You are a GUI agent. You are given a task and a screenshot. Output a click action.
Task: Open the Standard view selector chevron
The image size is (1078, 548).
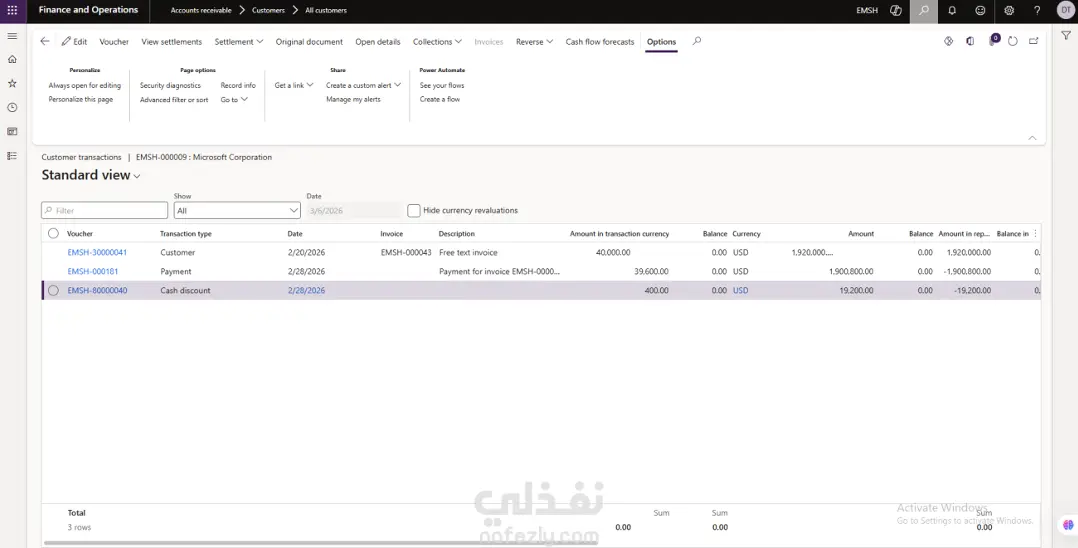137,176
